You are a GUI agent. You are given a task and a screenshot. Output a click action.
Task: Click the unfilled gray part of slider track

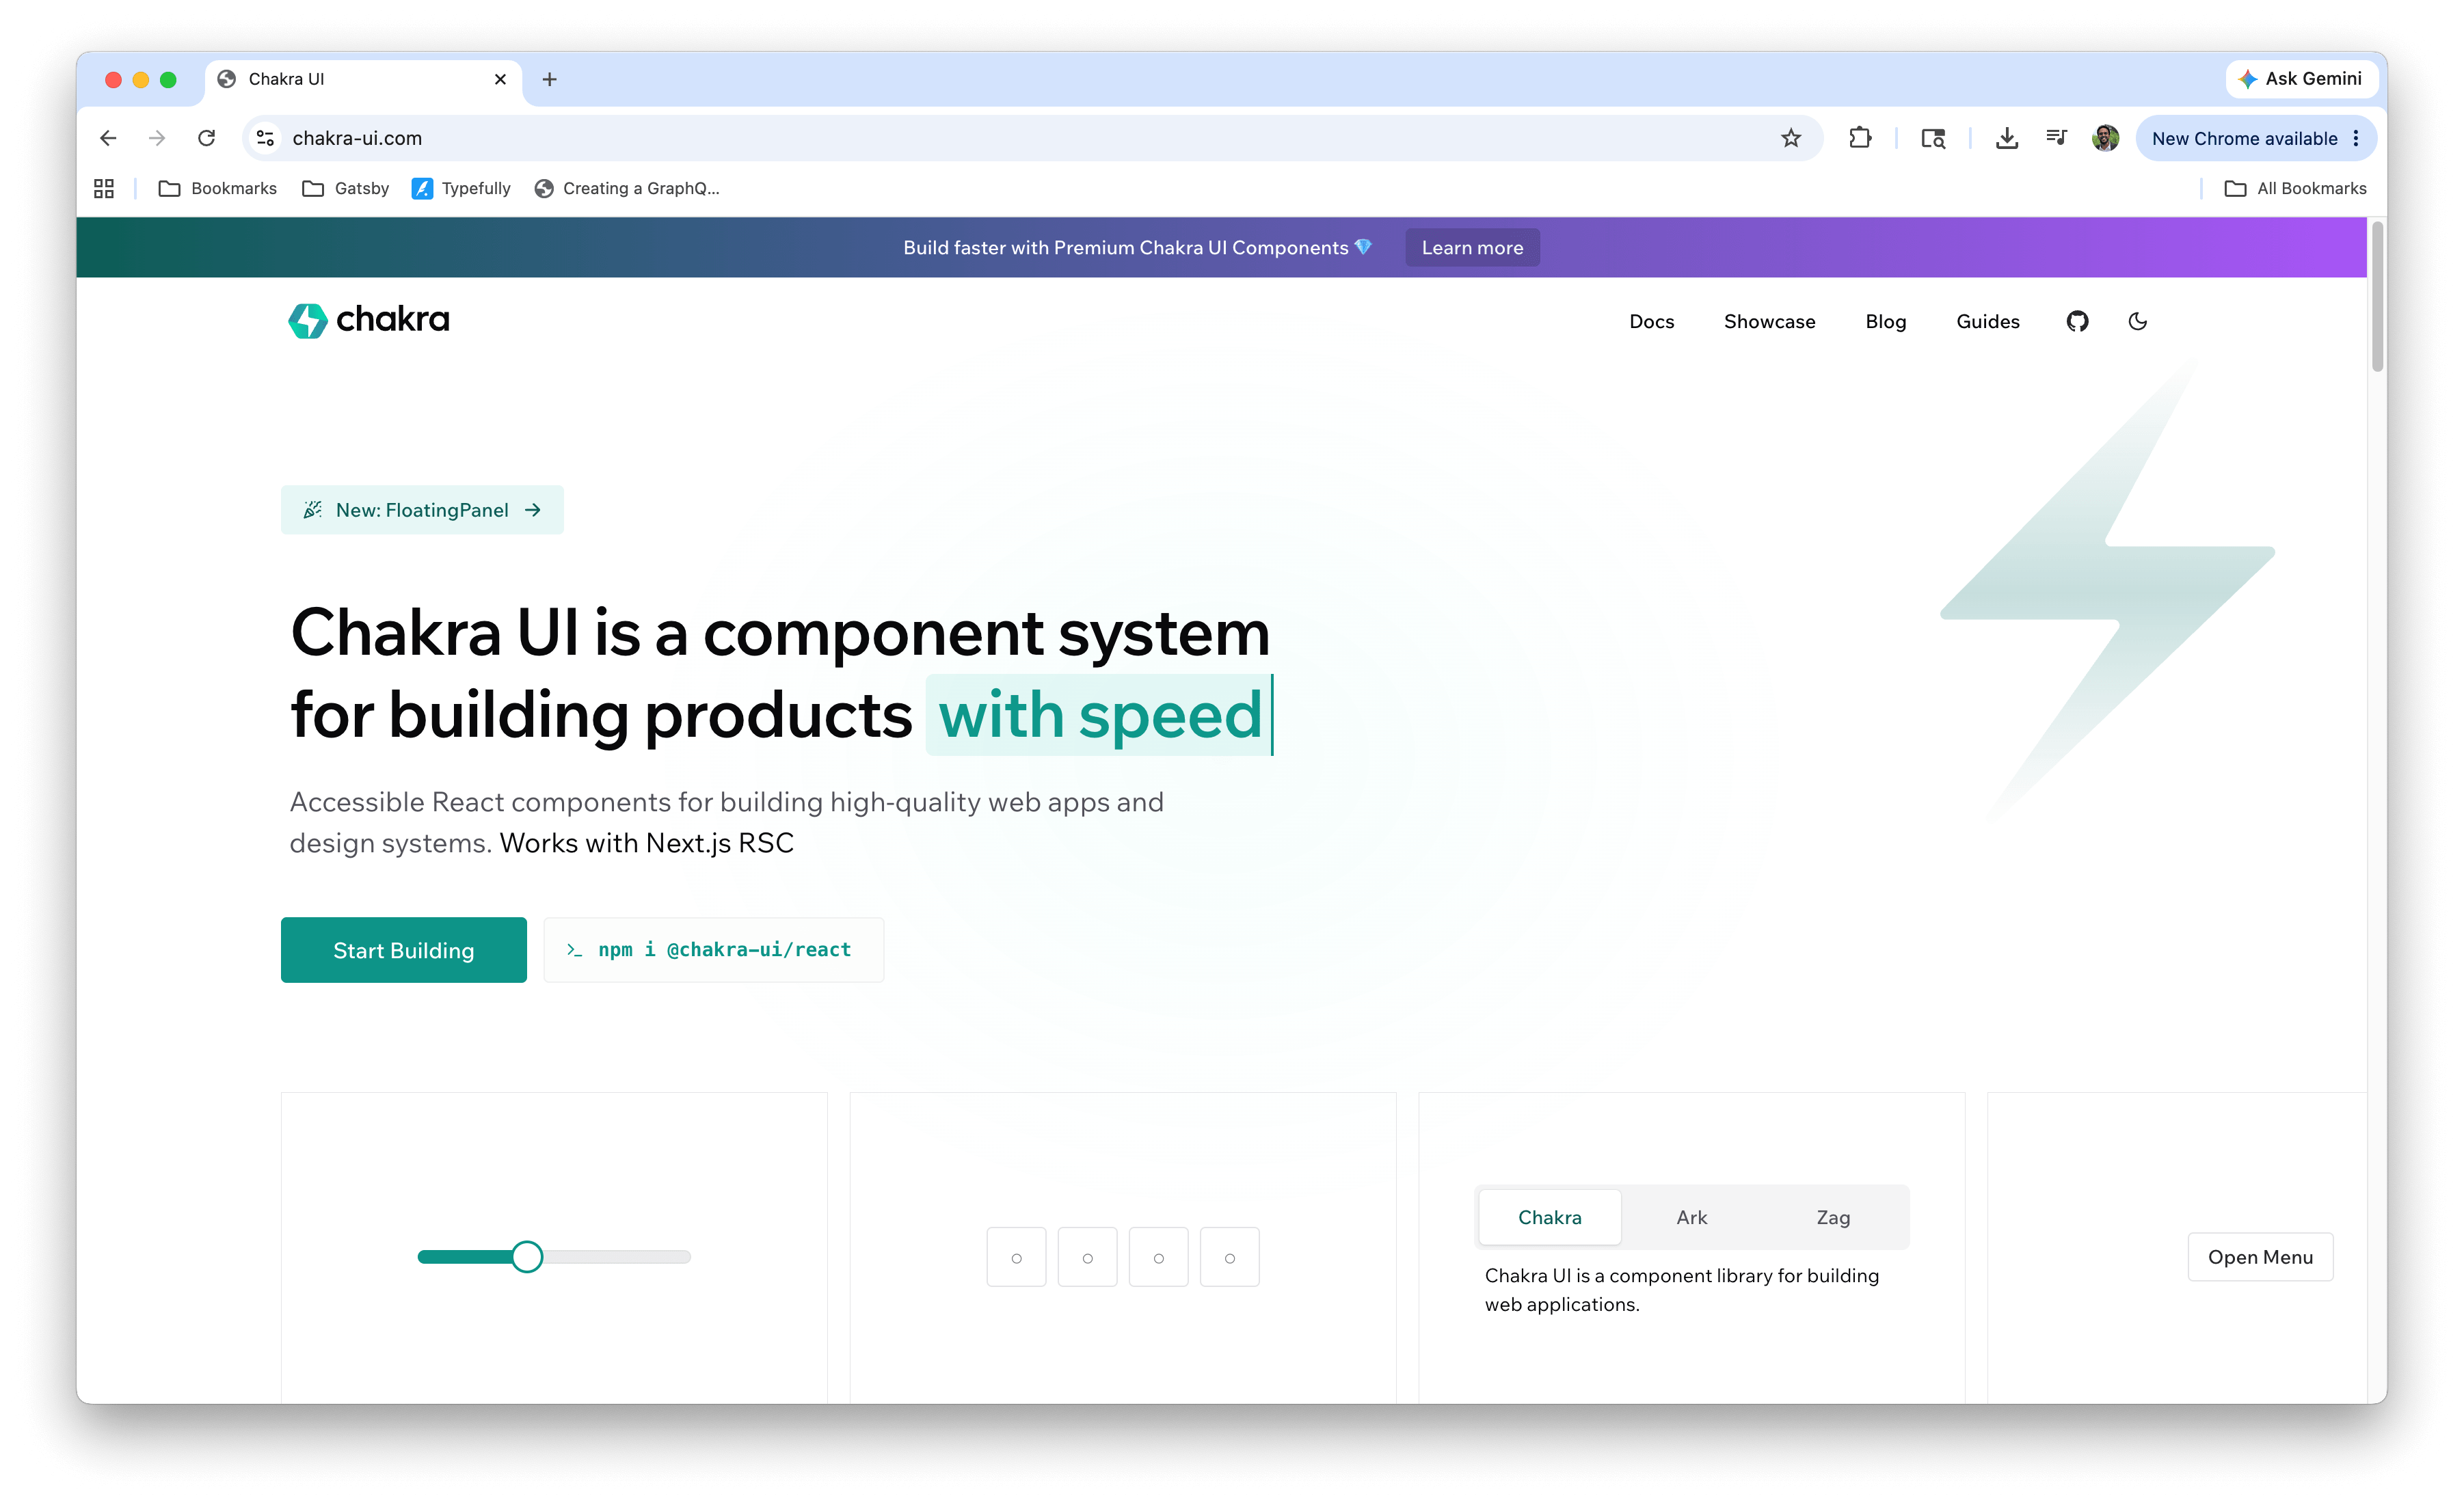(617, 1257)
